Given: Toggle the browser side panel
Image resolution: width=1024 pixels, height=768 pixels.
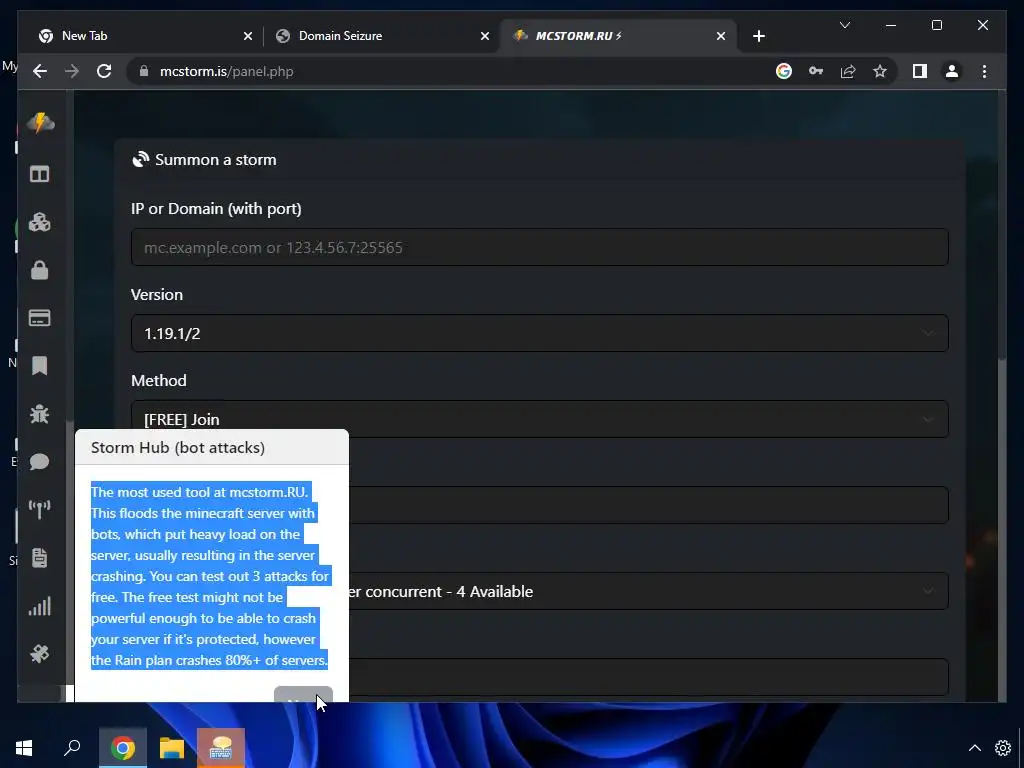Looking at the screenshot, I should (920, 71).
